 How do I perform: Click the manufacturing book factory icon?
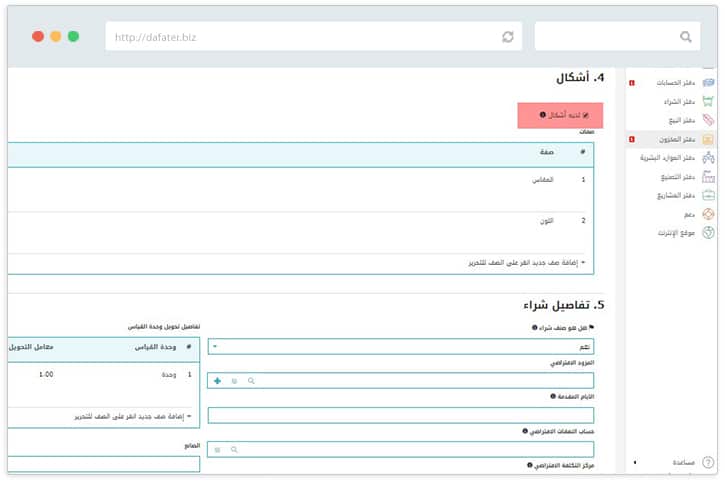[x=708, y=177]
